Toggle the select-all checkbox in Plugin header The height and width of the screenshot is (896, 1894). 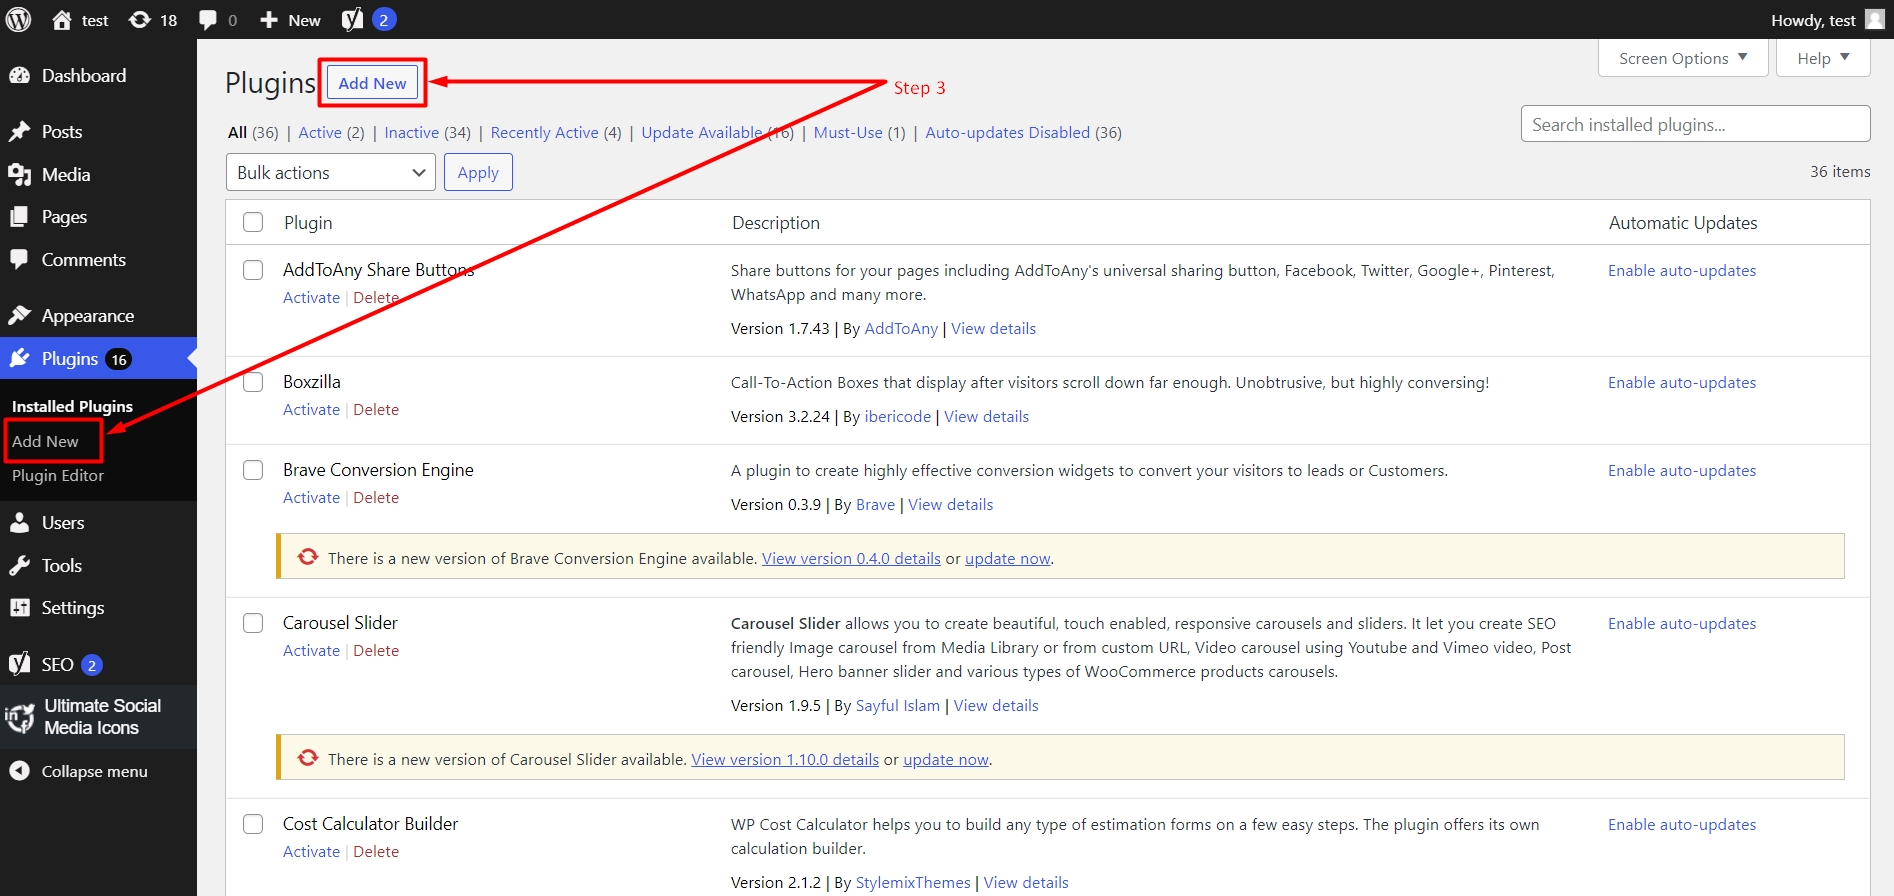pyautogui.click(x=253, y=222)
